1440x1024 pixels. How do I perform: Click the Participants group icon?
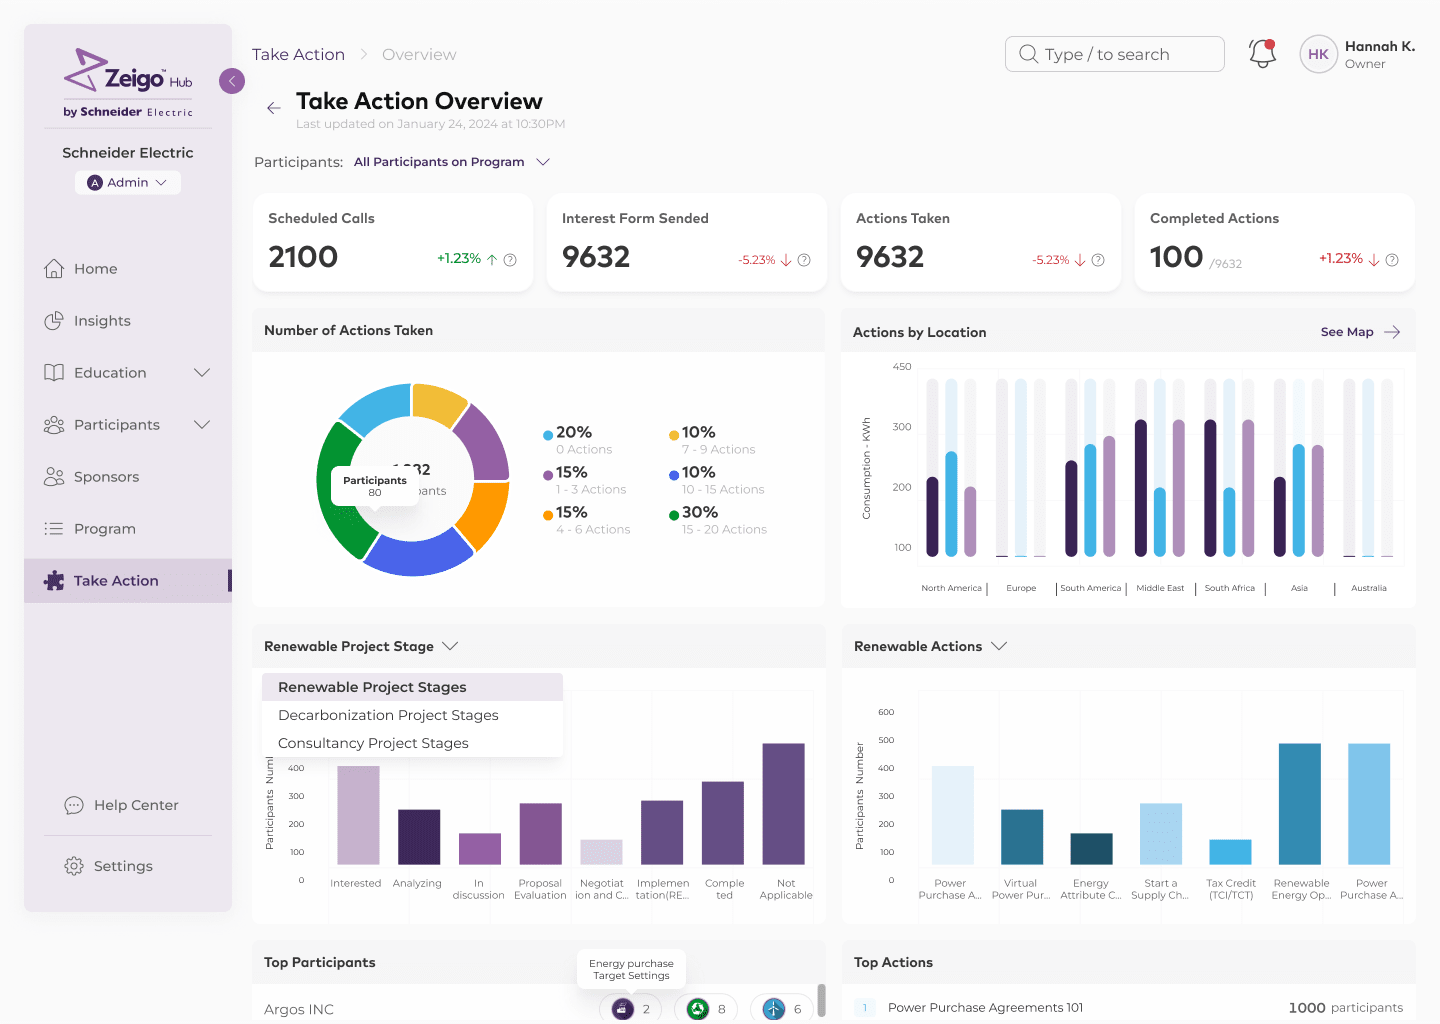54,424
